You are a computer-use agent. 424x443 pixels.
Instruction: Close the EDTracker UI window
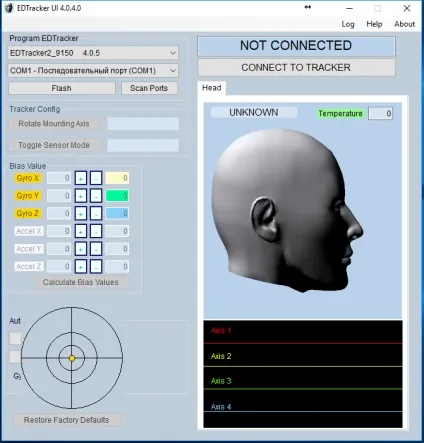tap(407, 8)
